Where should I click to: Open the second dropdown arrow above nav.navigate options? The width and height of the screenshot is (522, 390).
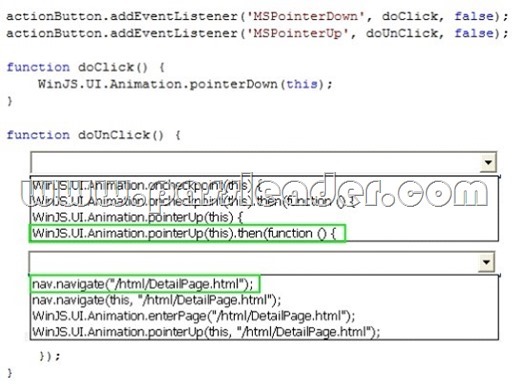coord(486,262)
